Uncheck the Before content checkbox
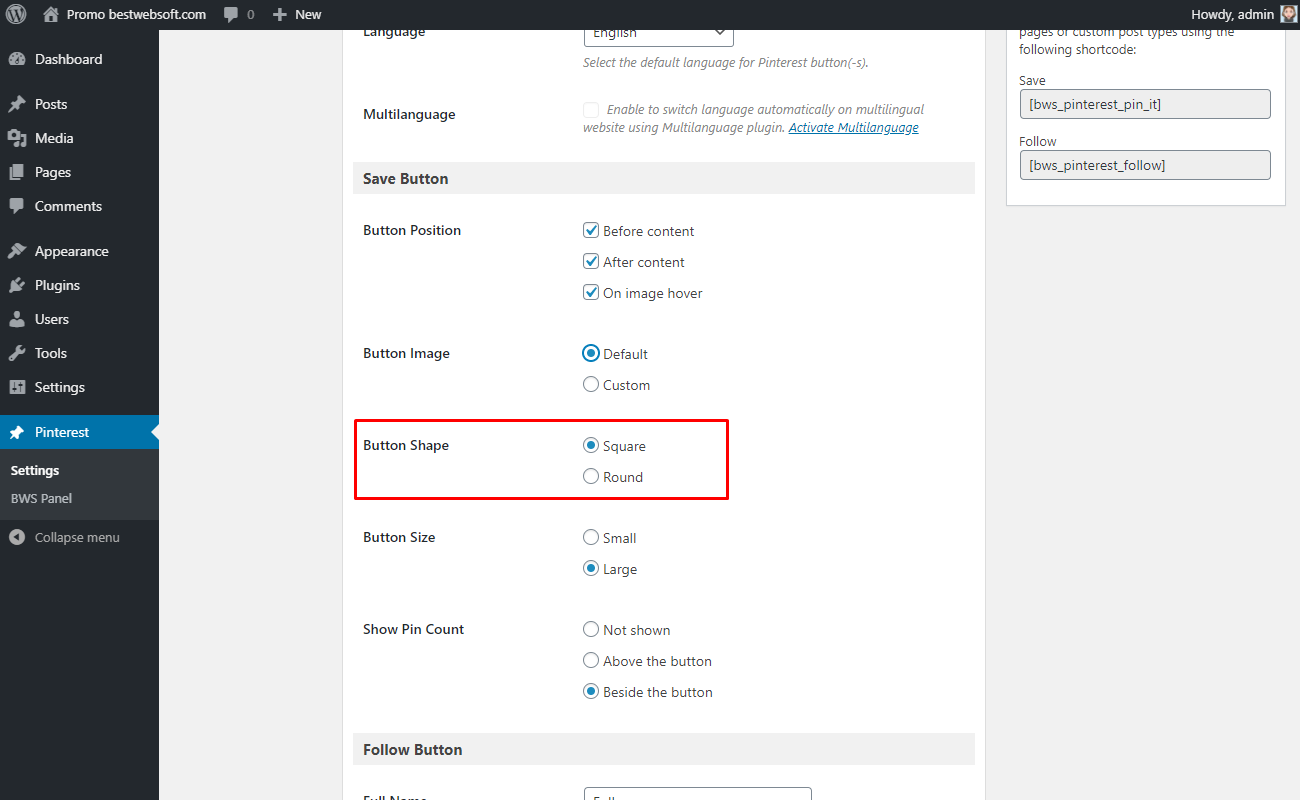Viewport: 1300px width, 800px height. pyautogui.click(x=591, y=231)
